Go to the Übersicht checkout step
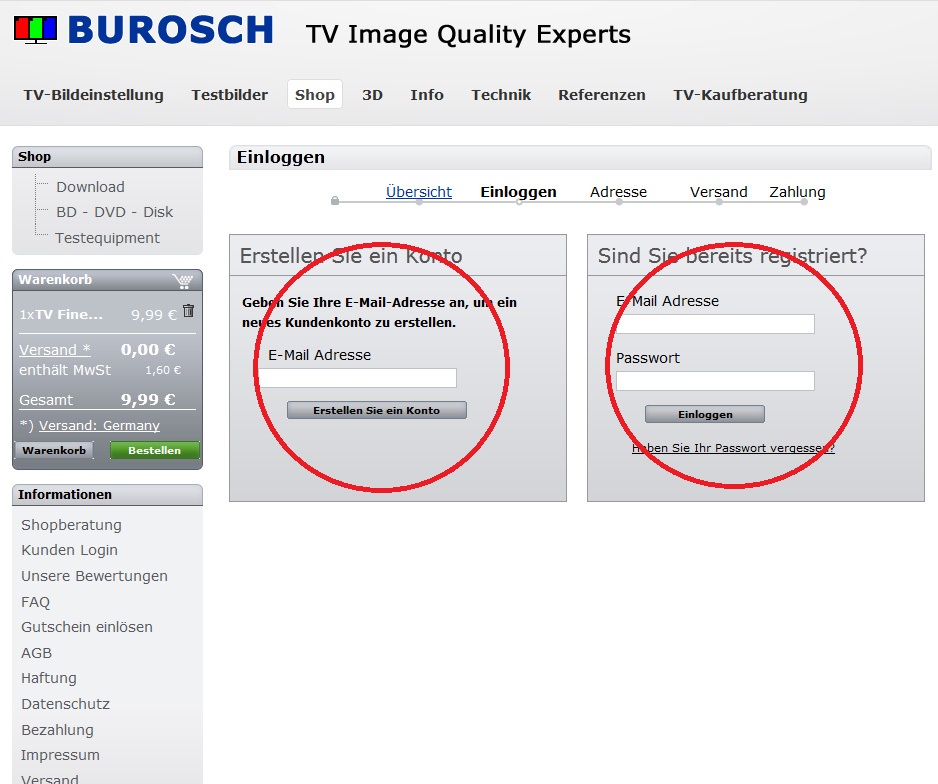 coord(418,192)
